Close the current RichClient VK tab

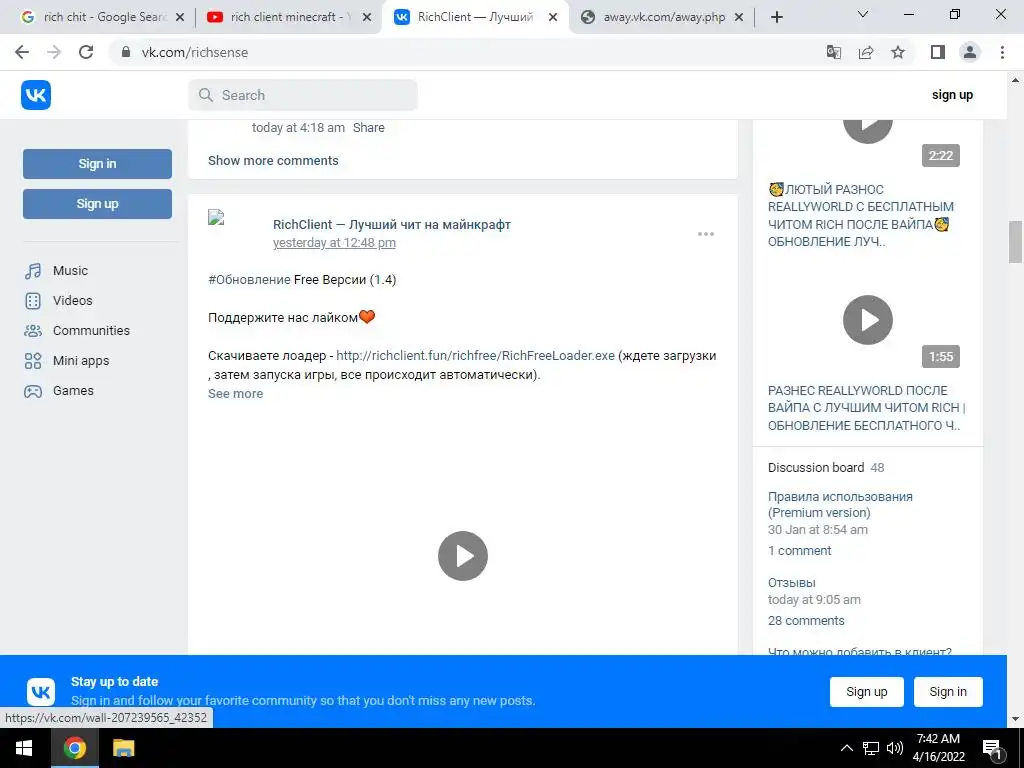(553, 18)
